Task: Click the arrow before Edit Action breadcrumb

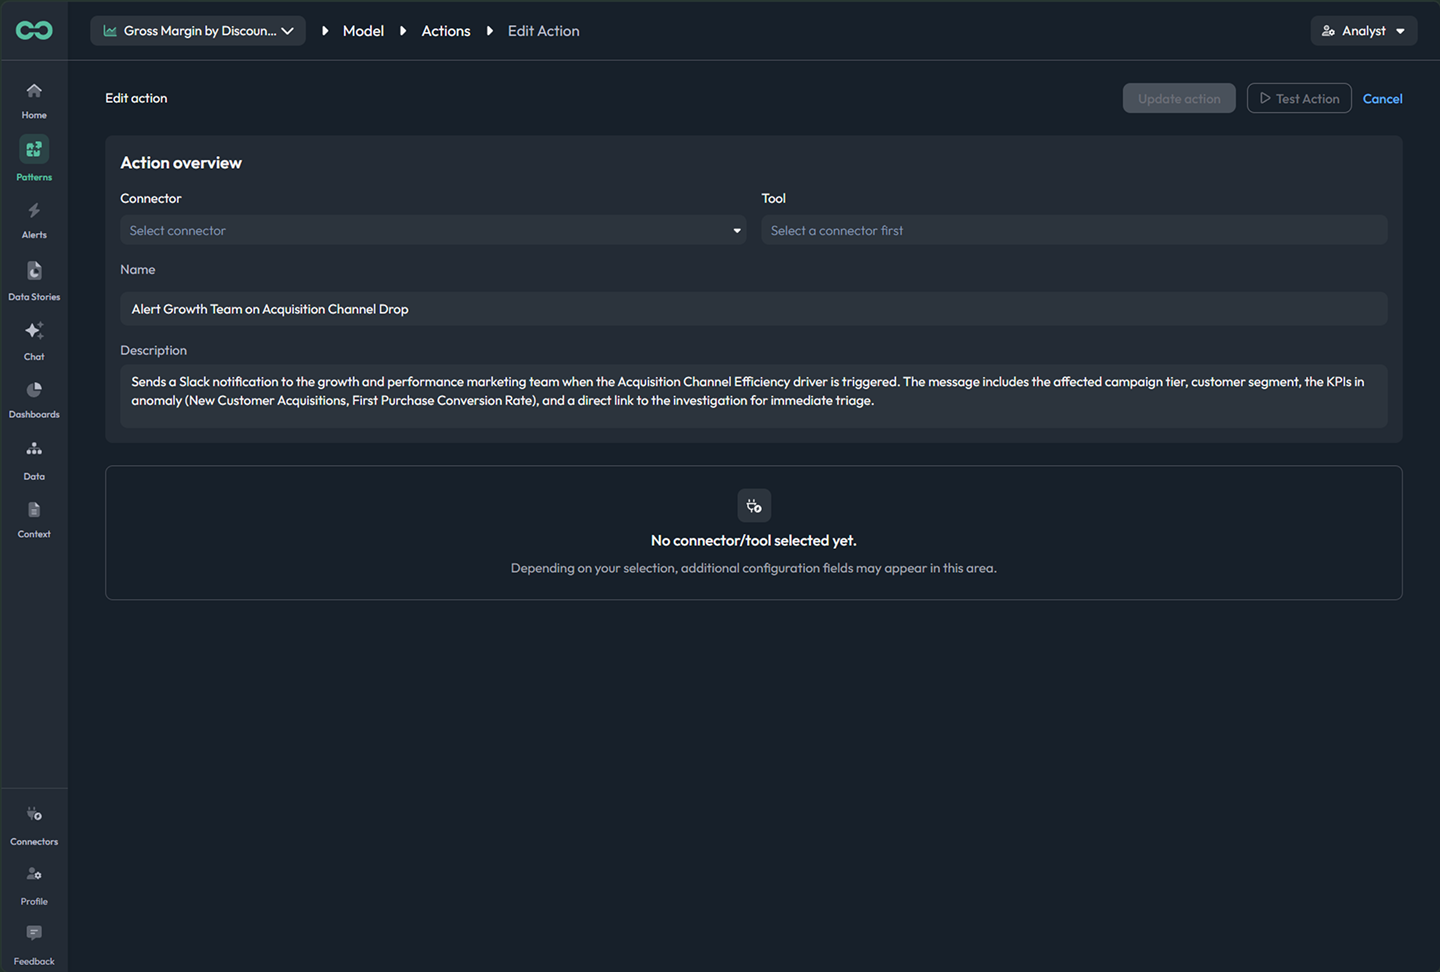Action: [490, 31]
